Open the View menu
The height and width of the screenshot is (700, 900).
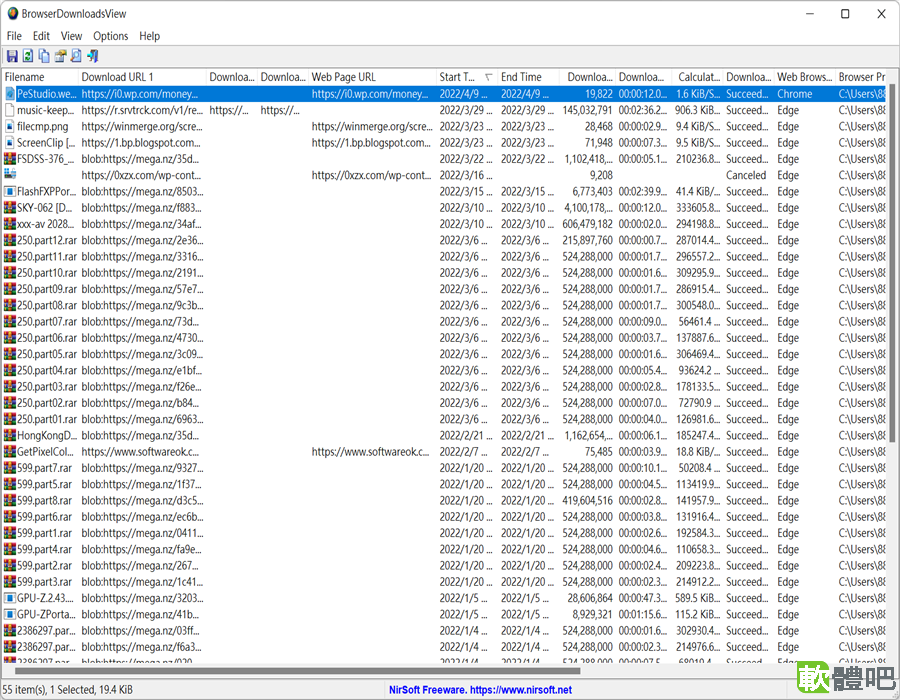[x=72, y=36]
